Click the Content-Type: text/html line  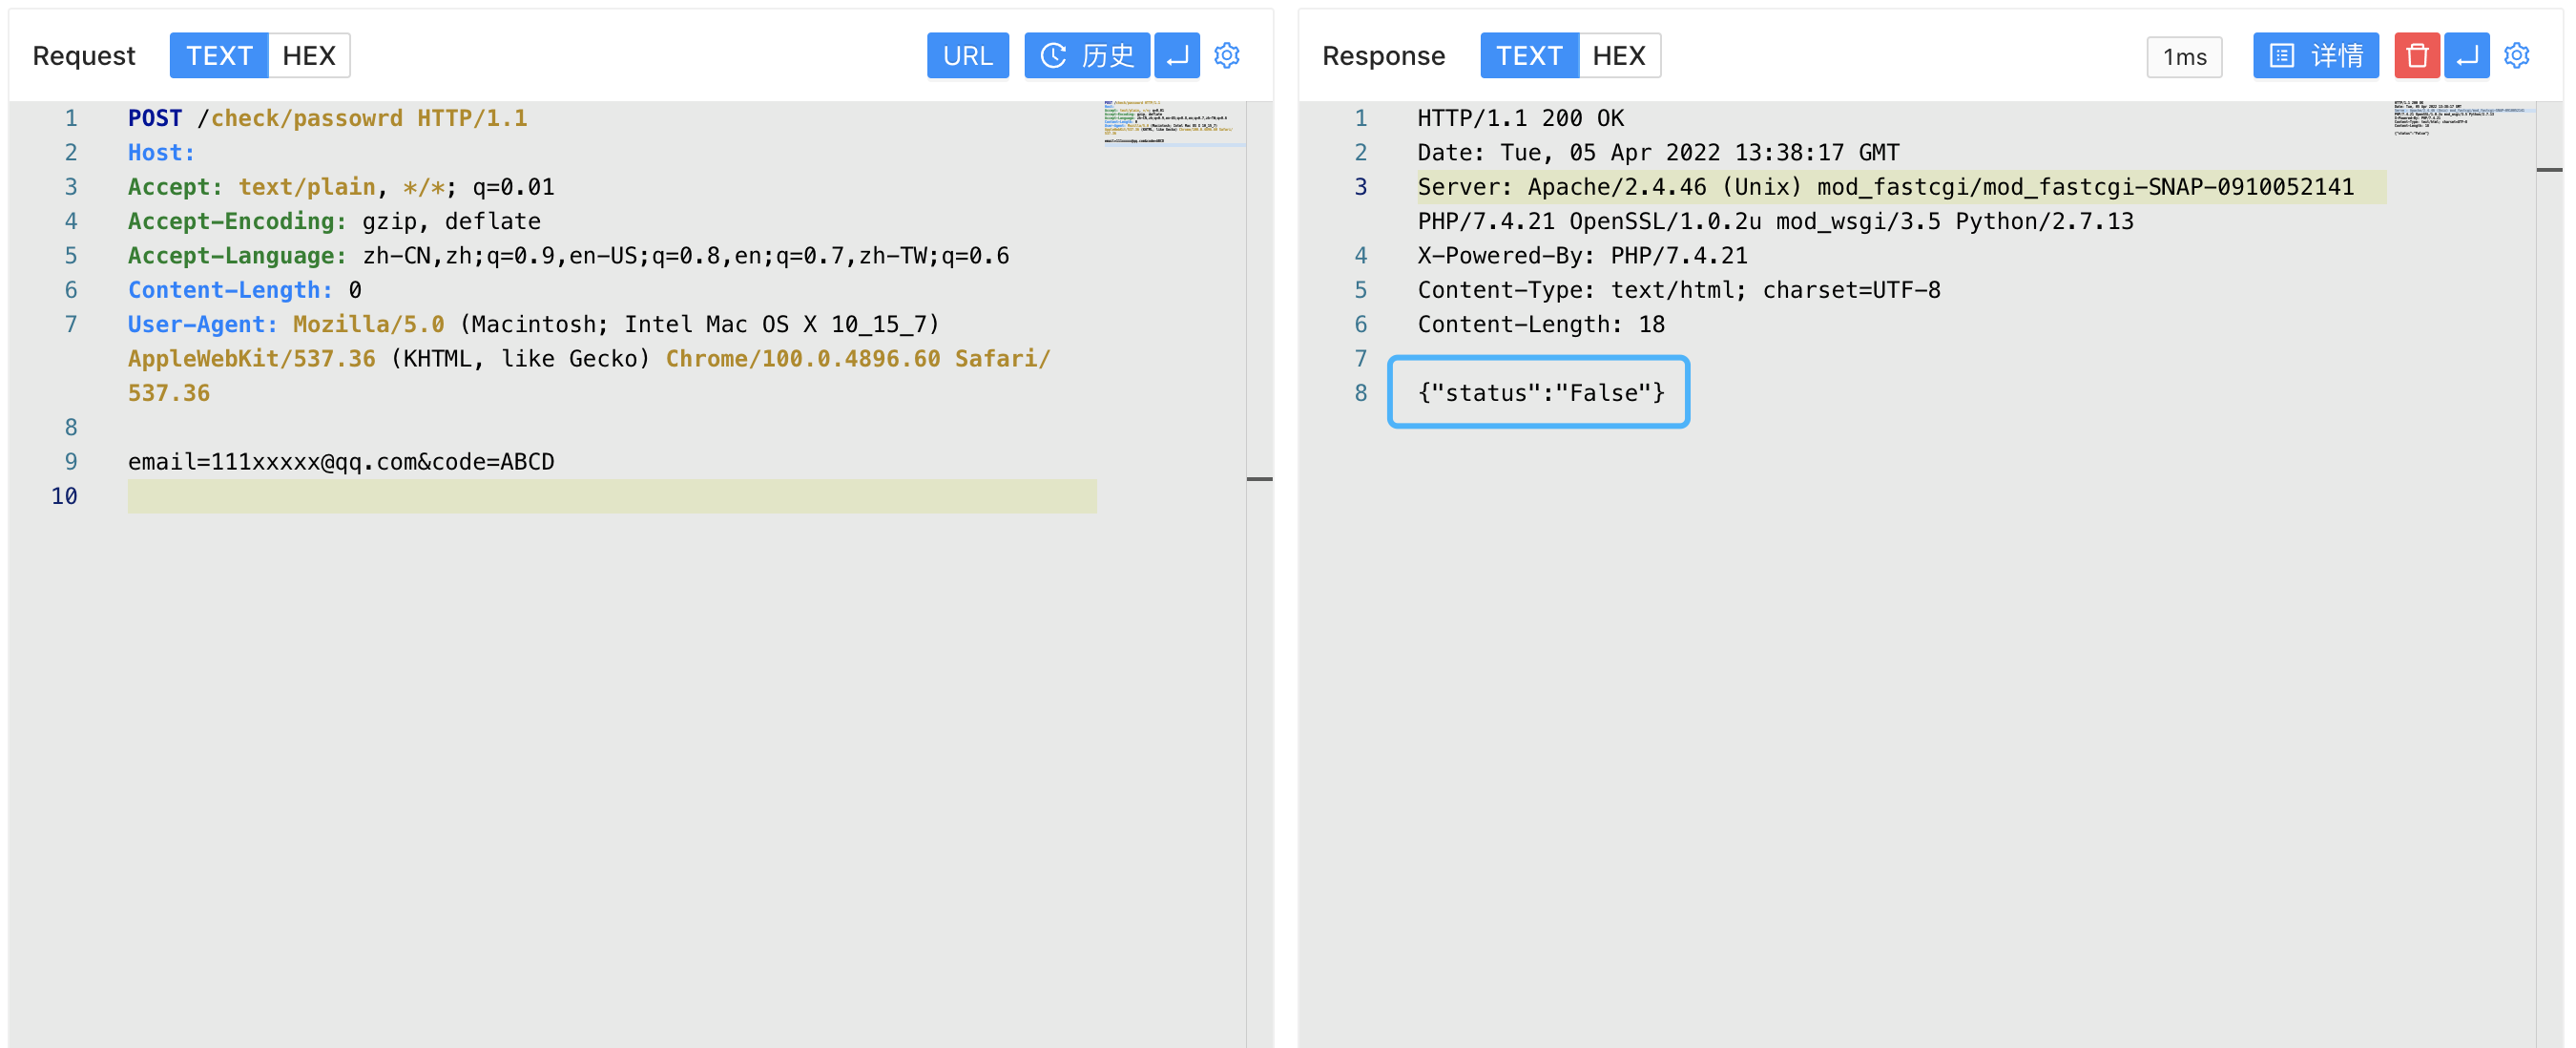[1679, 290]
